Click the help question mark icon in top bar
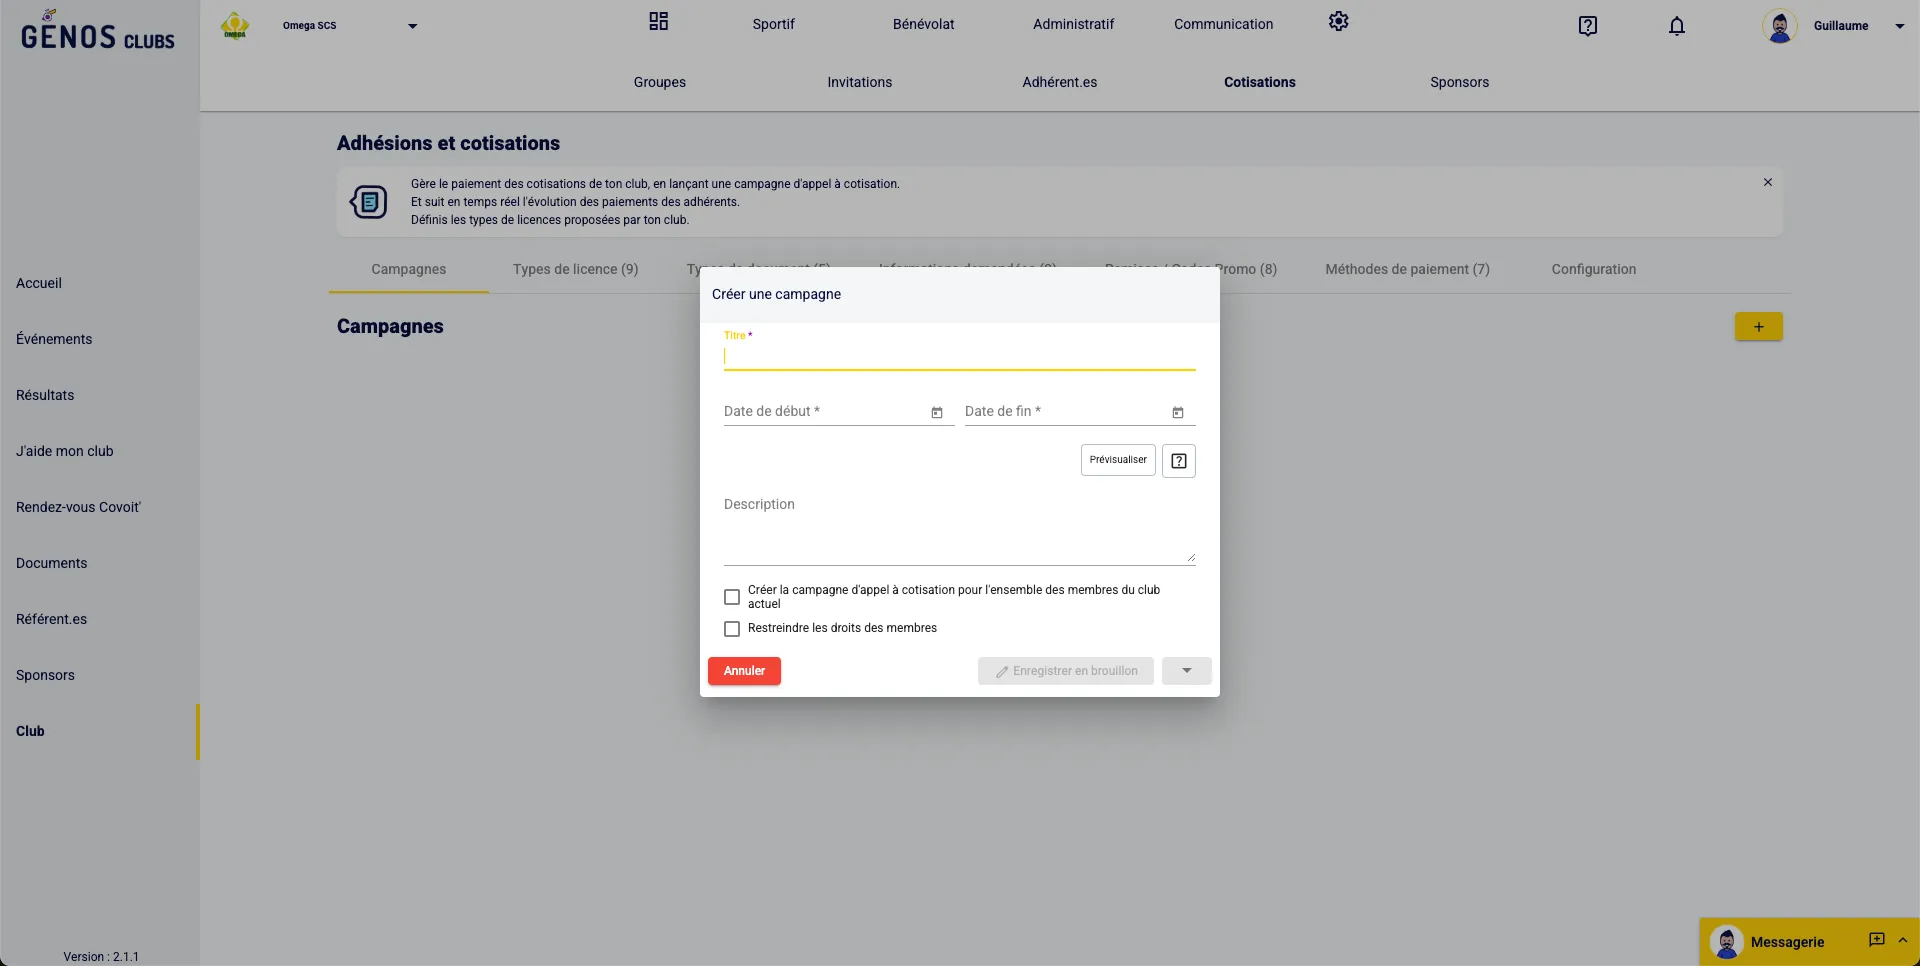This screenshot has height=966, width=1920. click(1587, 26)
